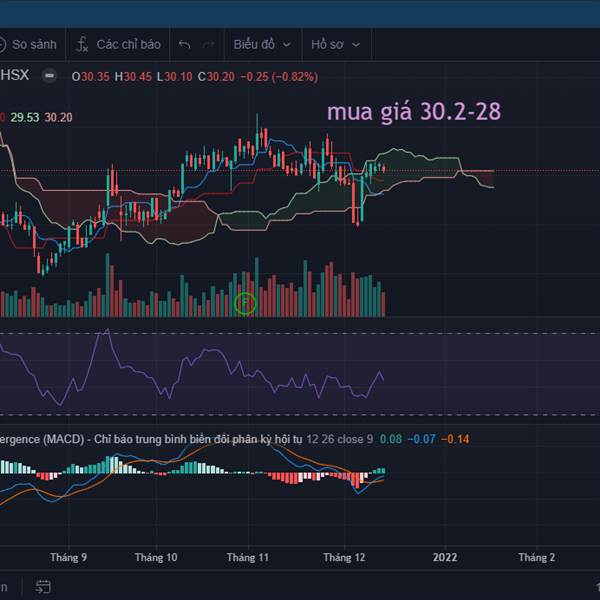Screen dimensions: 600x600
Task: Click the redo arrow icon
Action: pos(209,45)
